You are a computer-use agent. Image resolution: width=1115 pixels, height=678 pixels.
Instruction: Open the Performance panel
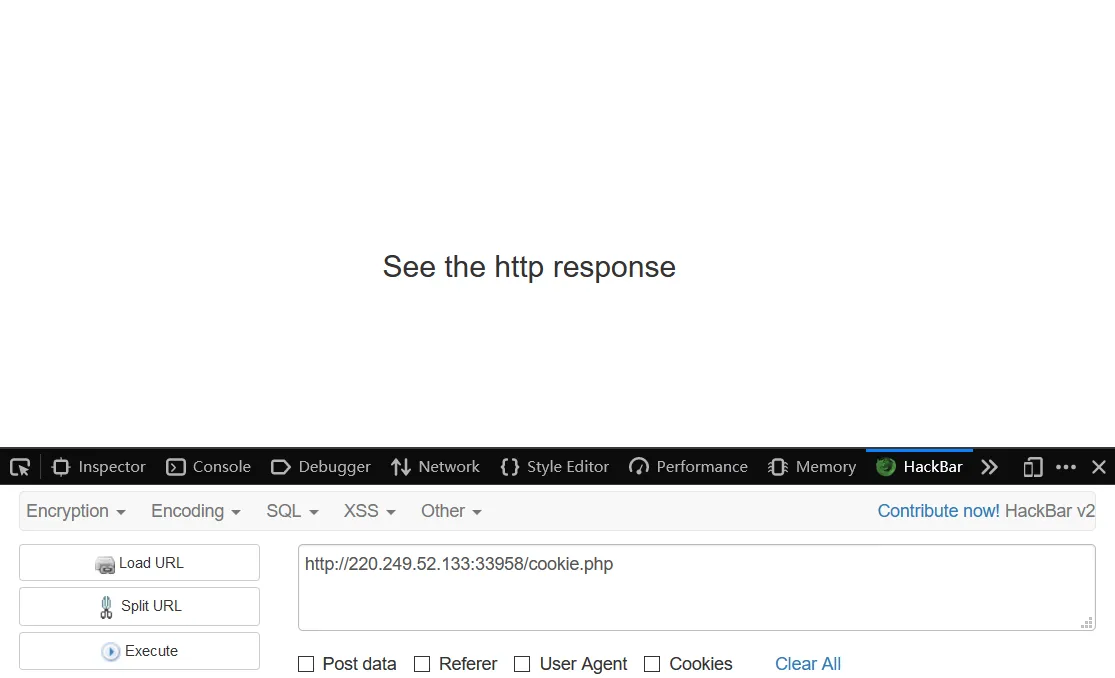[688, 467]
